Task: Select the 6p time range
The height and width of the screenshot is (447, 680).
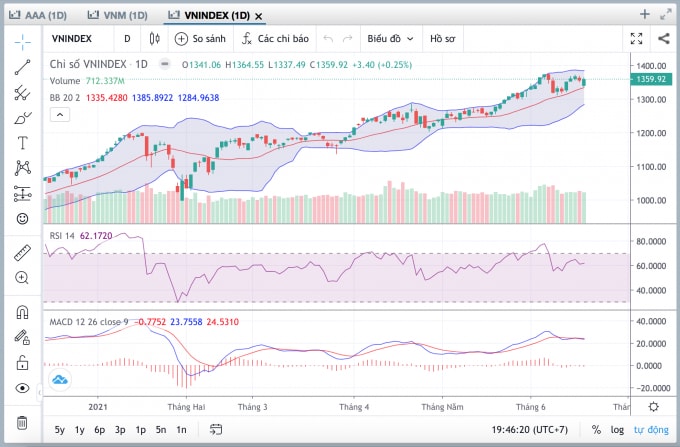Action: click(x=100, y=430)
